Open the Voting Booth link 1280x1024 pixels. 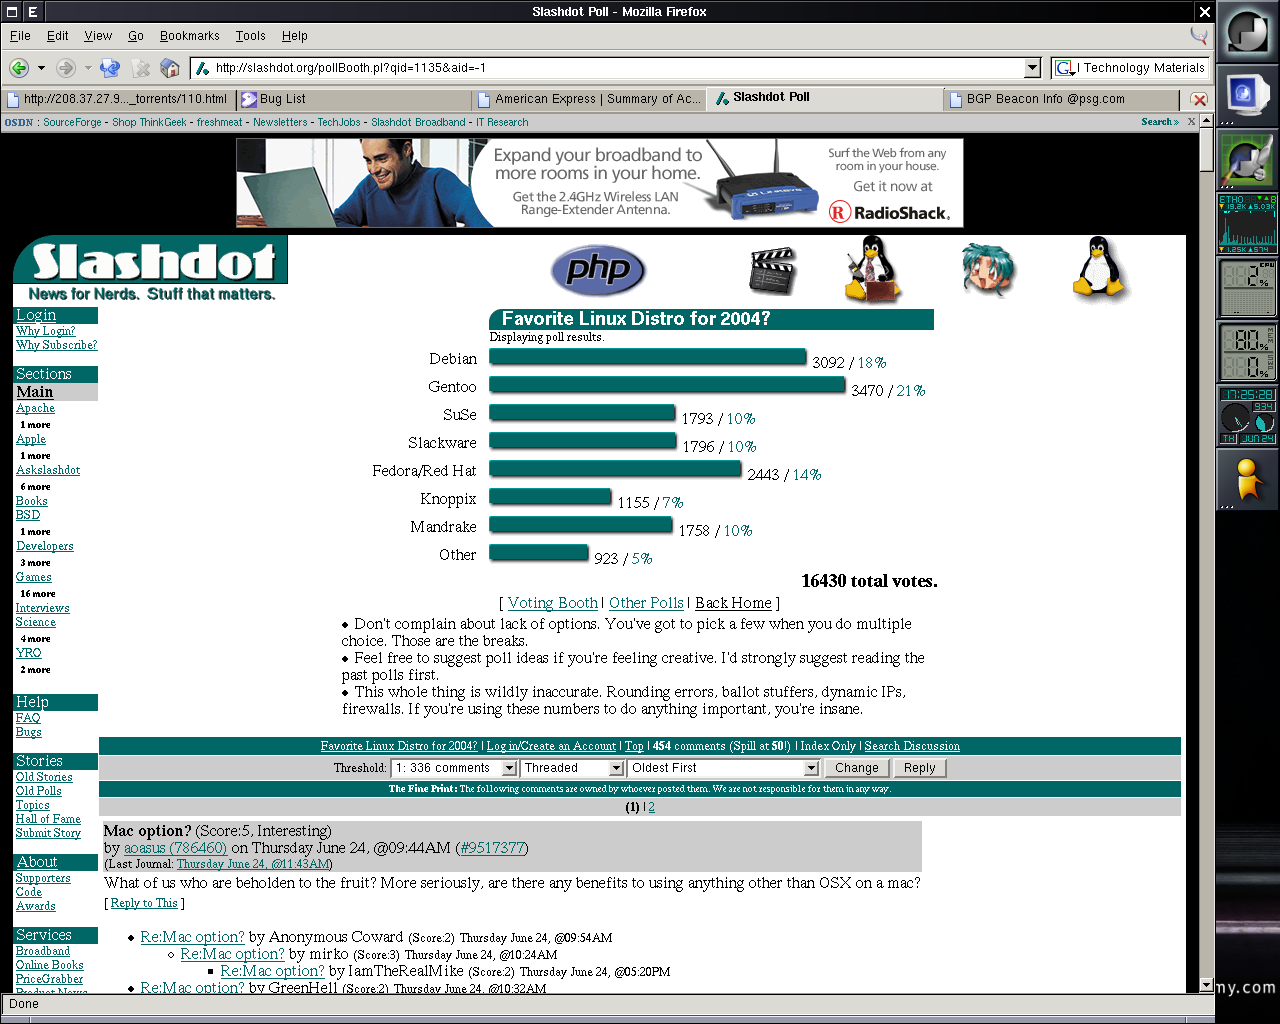point(553,603)
